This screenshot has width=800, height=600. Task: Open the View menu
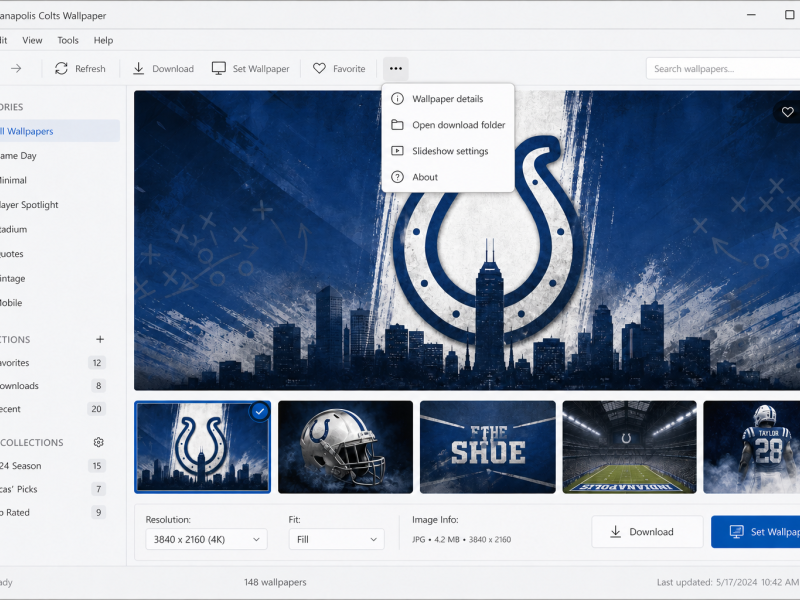[32, 40]
